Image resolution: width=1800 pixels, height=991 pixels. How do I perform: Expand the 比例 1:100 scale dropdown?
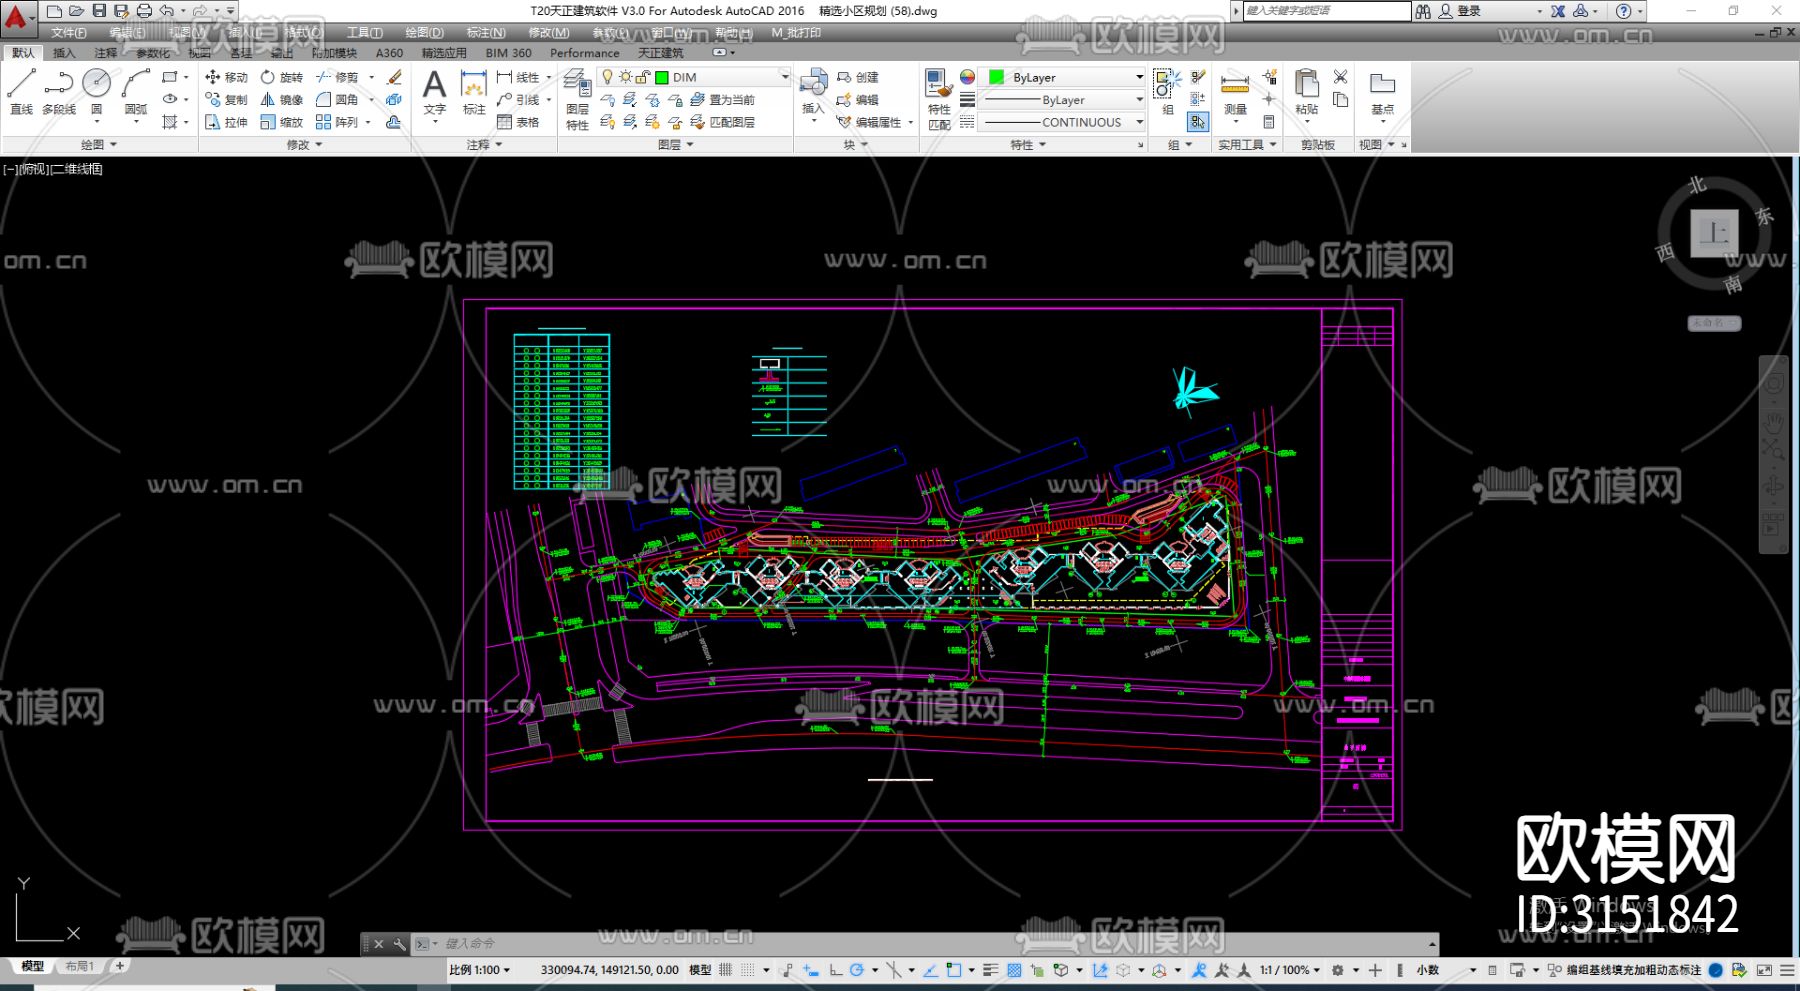coord(480,970)
